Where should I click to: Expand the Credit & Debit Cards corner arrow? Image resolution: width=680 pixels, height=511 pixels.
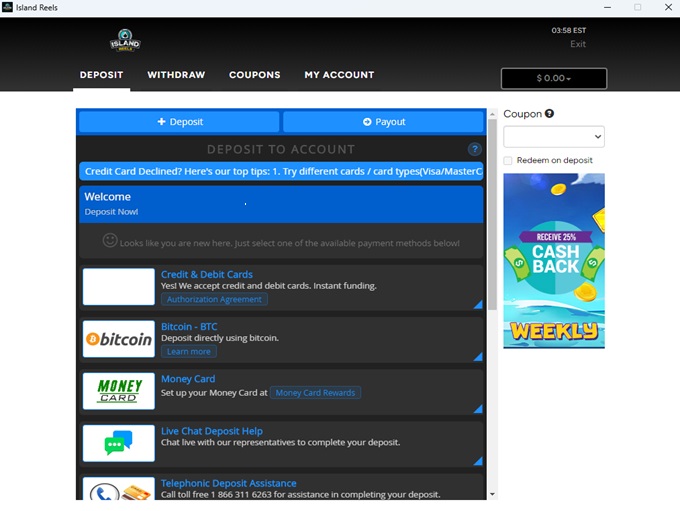tap(477, 305)
